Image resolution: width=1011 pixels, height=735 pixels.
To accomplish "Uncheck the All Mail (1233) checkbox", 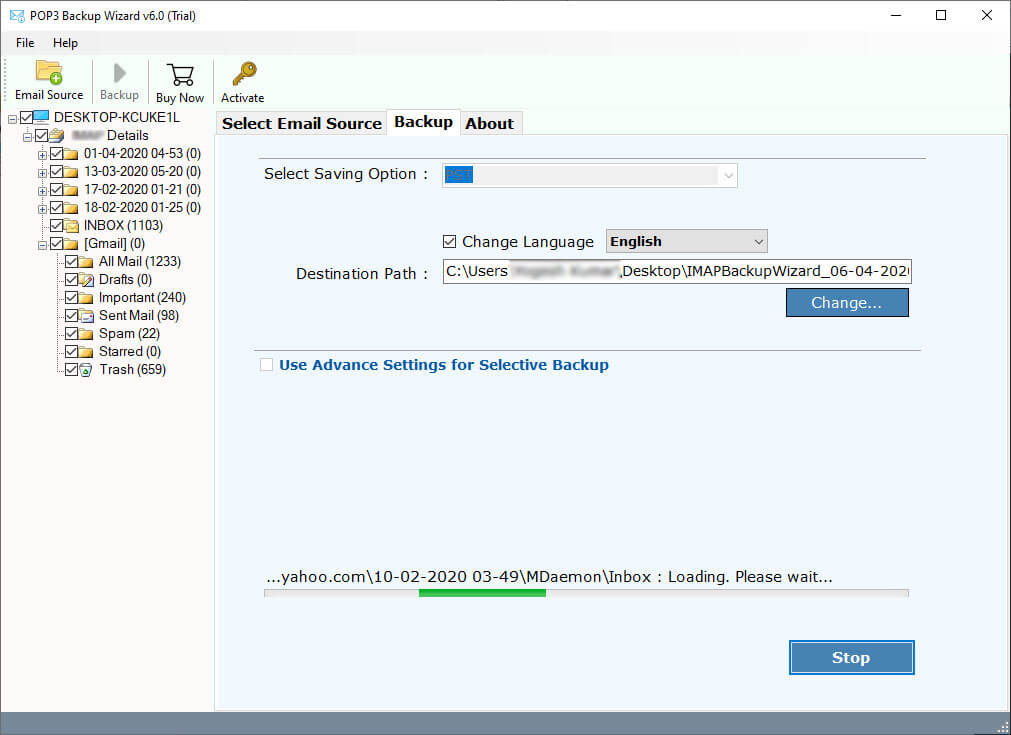I will (x=72, y=262).
